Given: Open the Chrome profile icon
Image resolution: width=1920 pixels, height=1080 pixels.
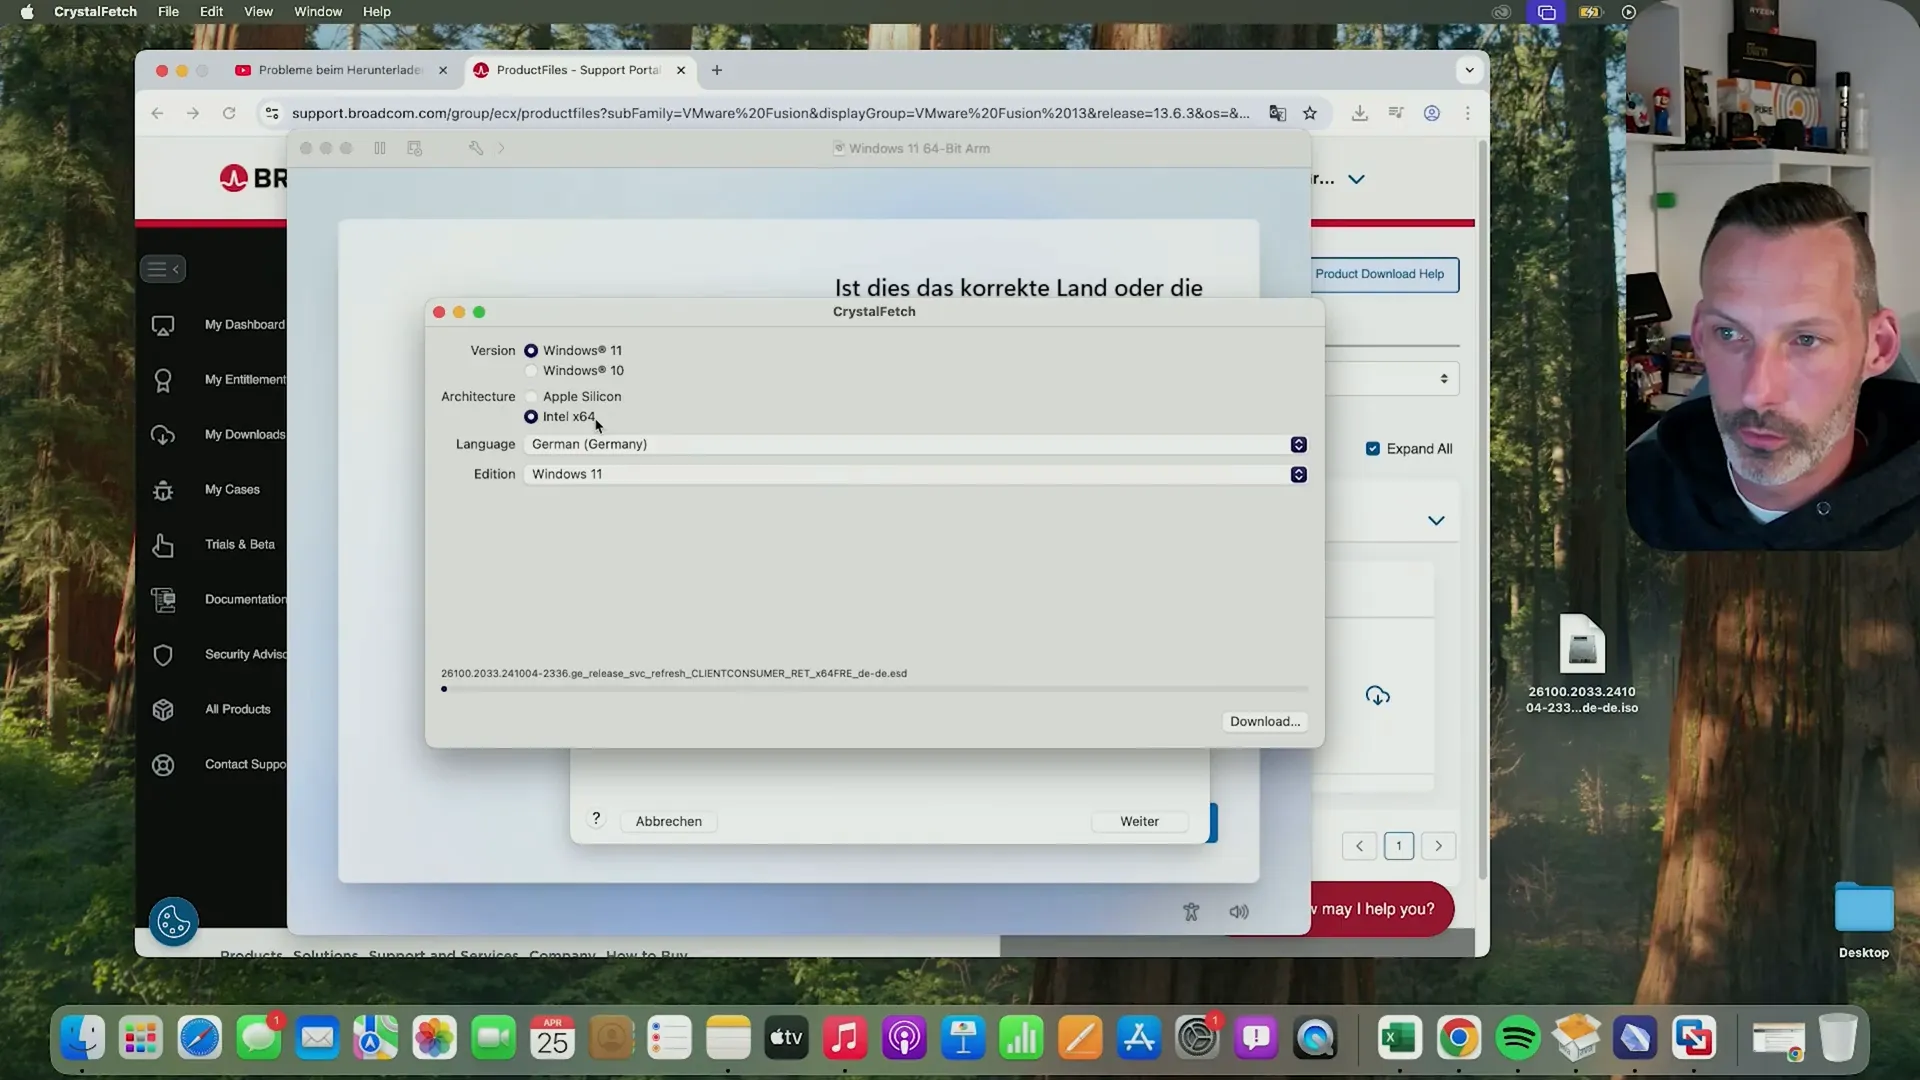Looking at the screenshot, I should click(x=1432, y=113).
